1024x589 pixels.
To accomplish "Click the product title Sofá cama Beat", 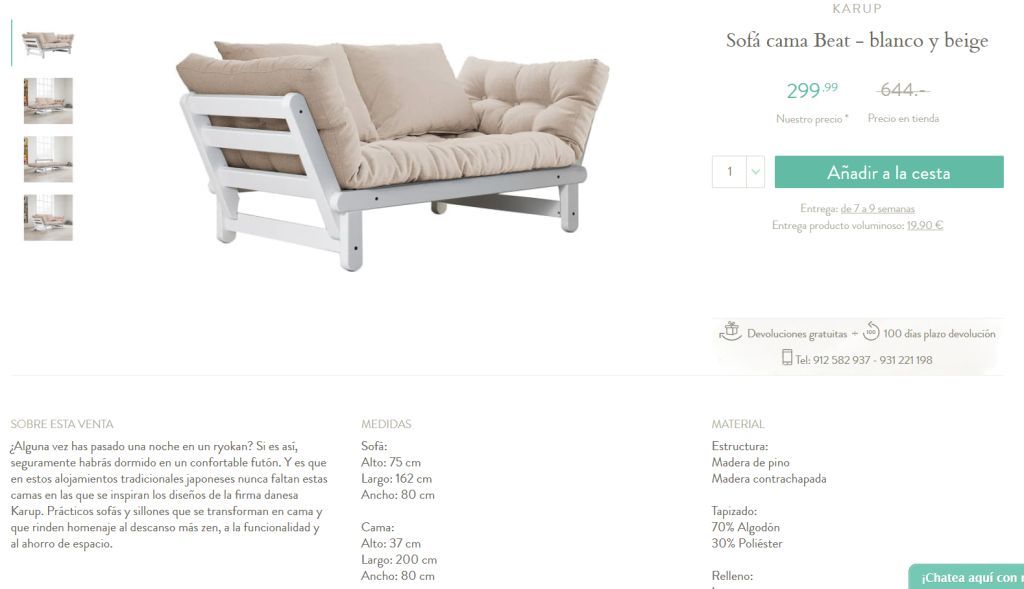I will pos(857,40).
